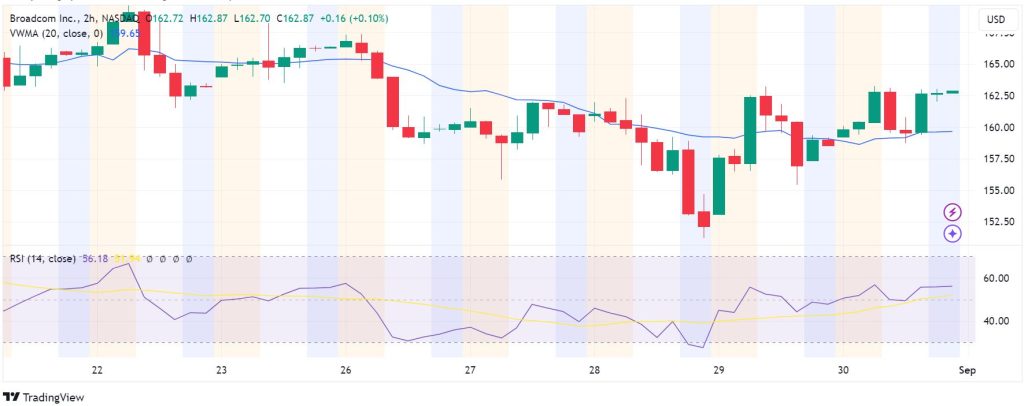Click the purple sparkle star icon
The height and width of the screenshot is (406, 1024).
(953, 233)
